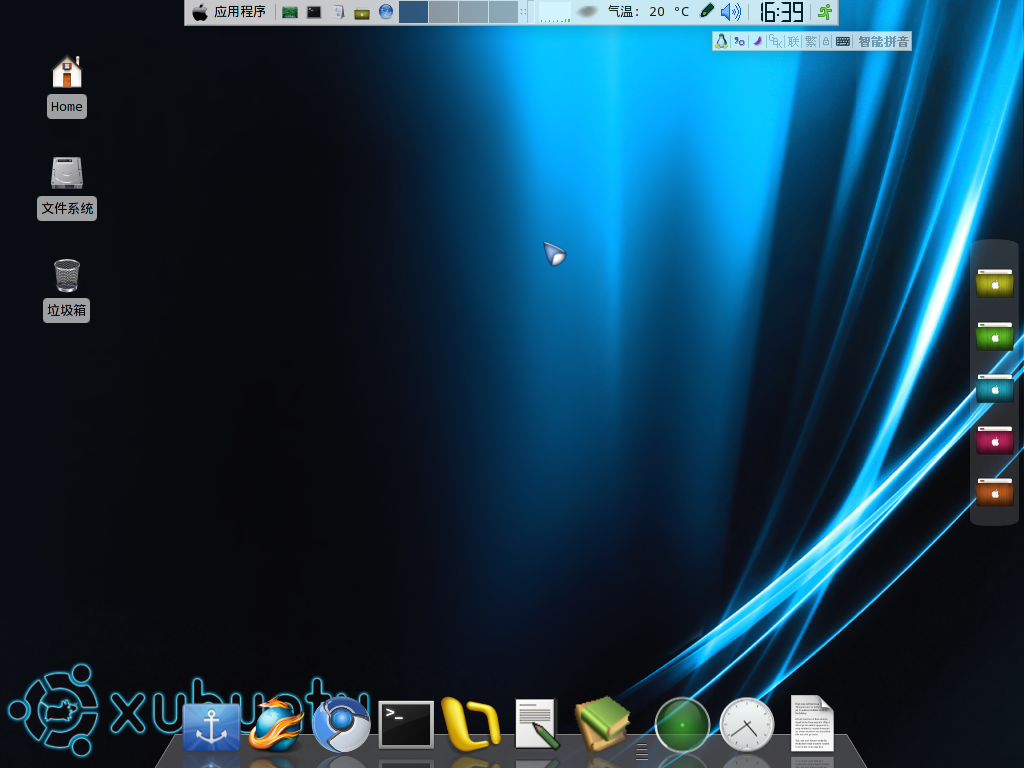Open the 文件系统 file system desktop icon

[x=67, y=188]
